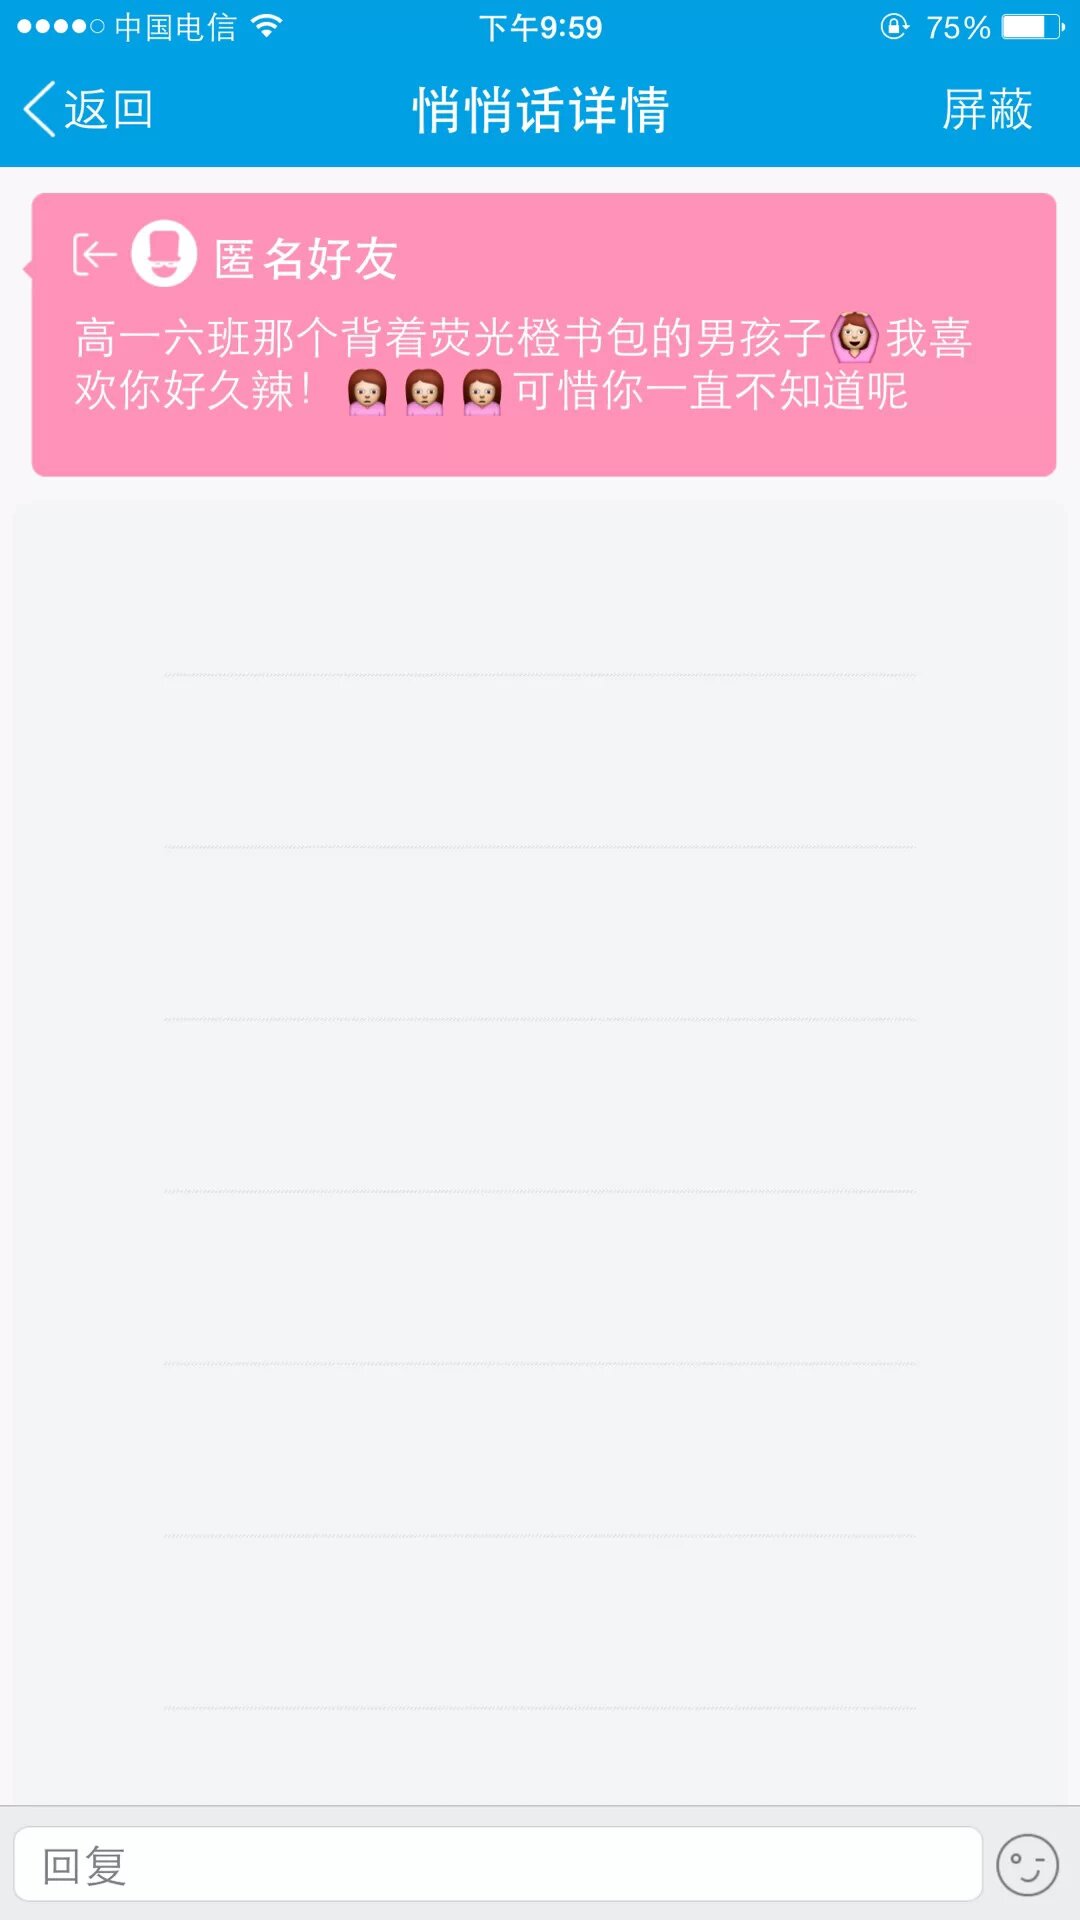Tap the emoji just before 可惜

(481, 391)
